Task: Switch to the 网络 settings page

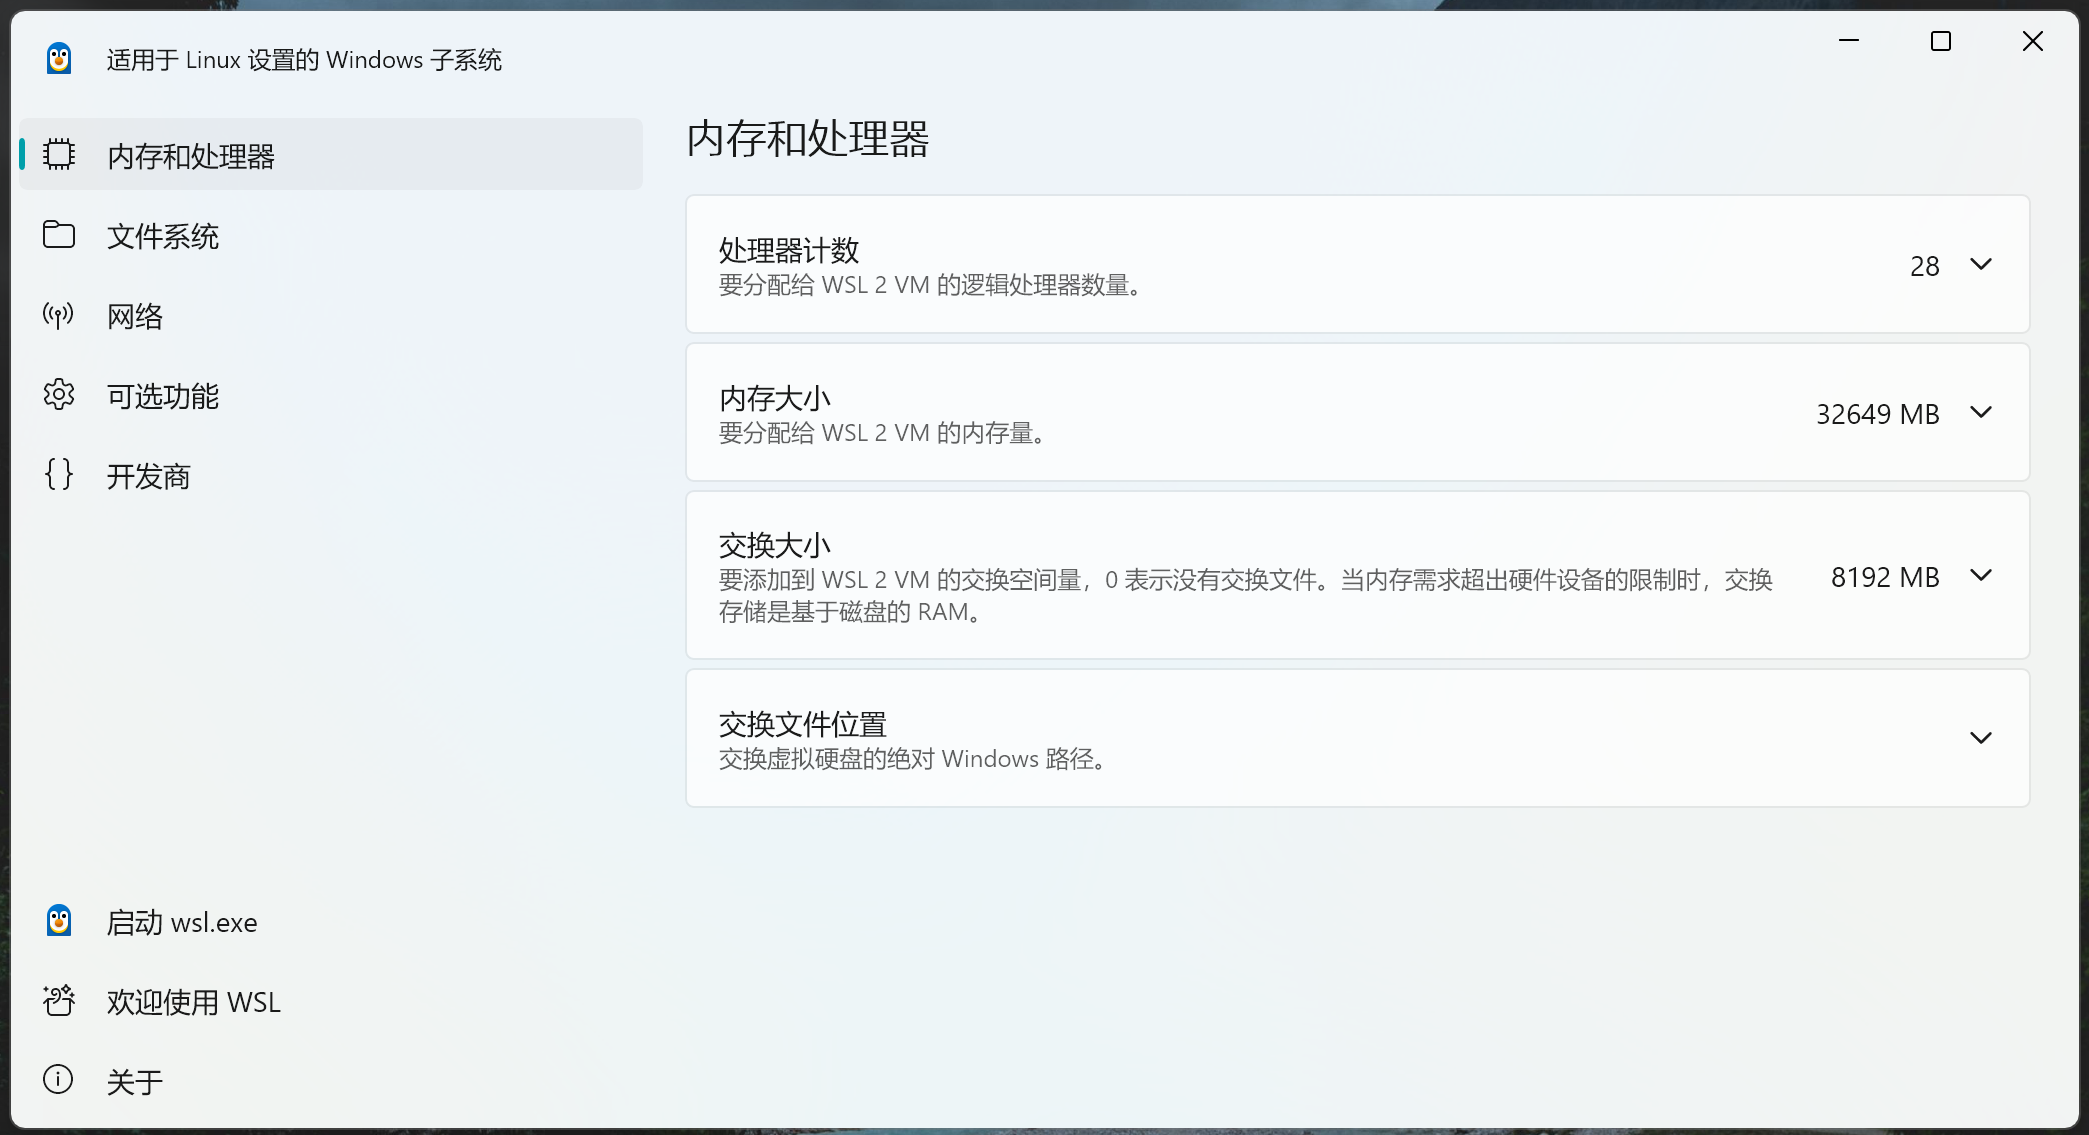Action: [135, 316]
